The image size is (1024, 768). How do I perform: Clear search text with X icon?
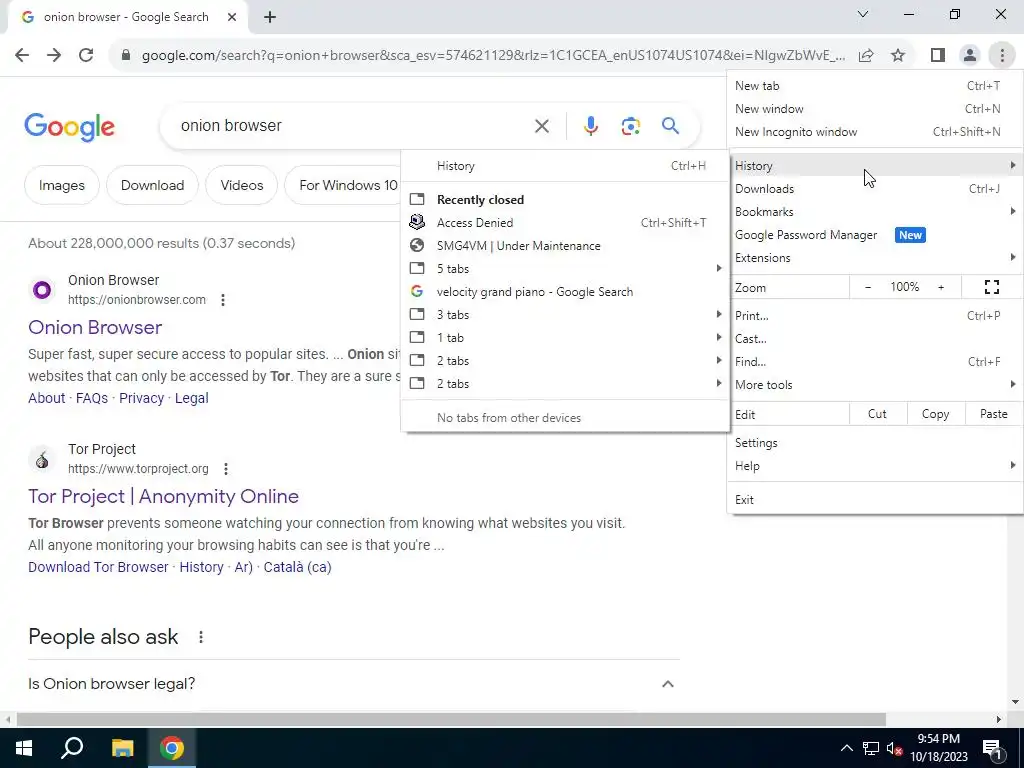[542, 126]
